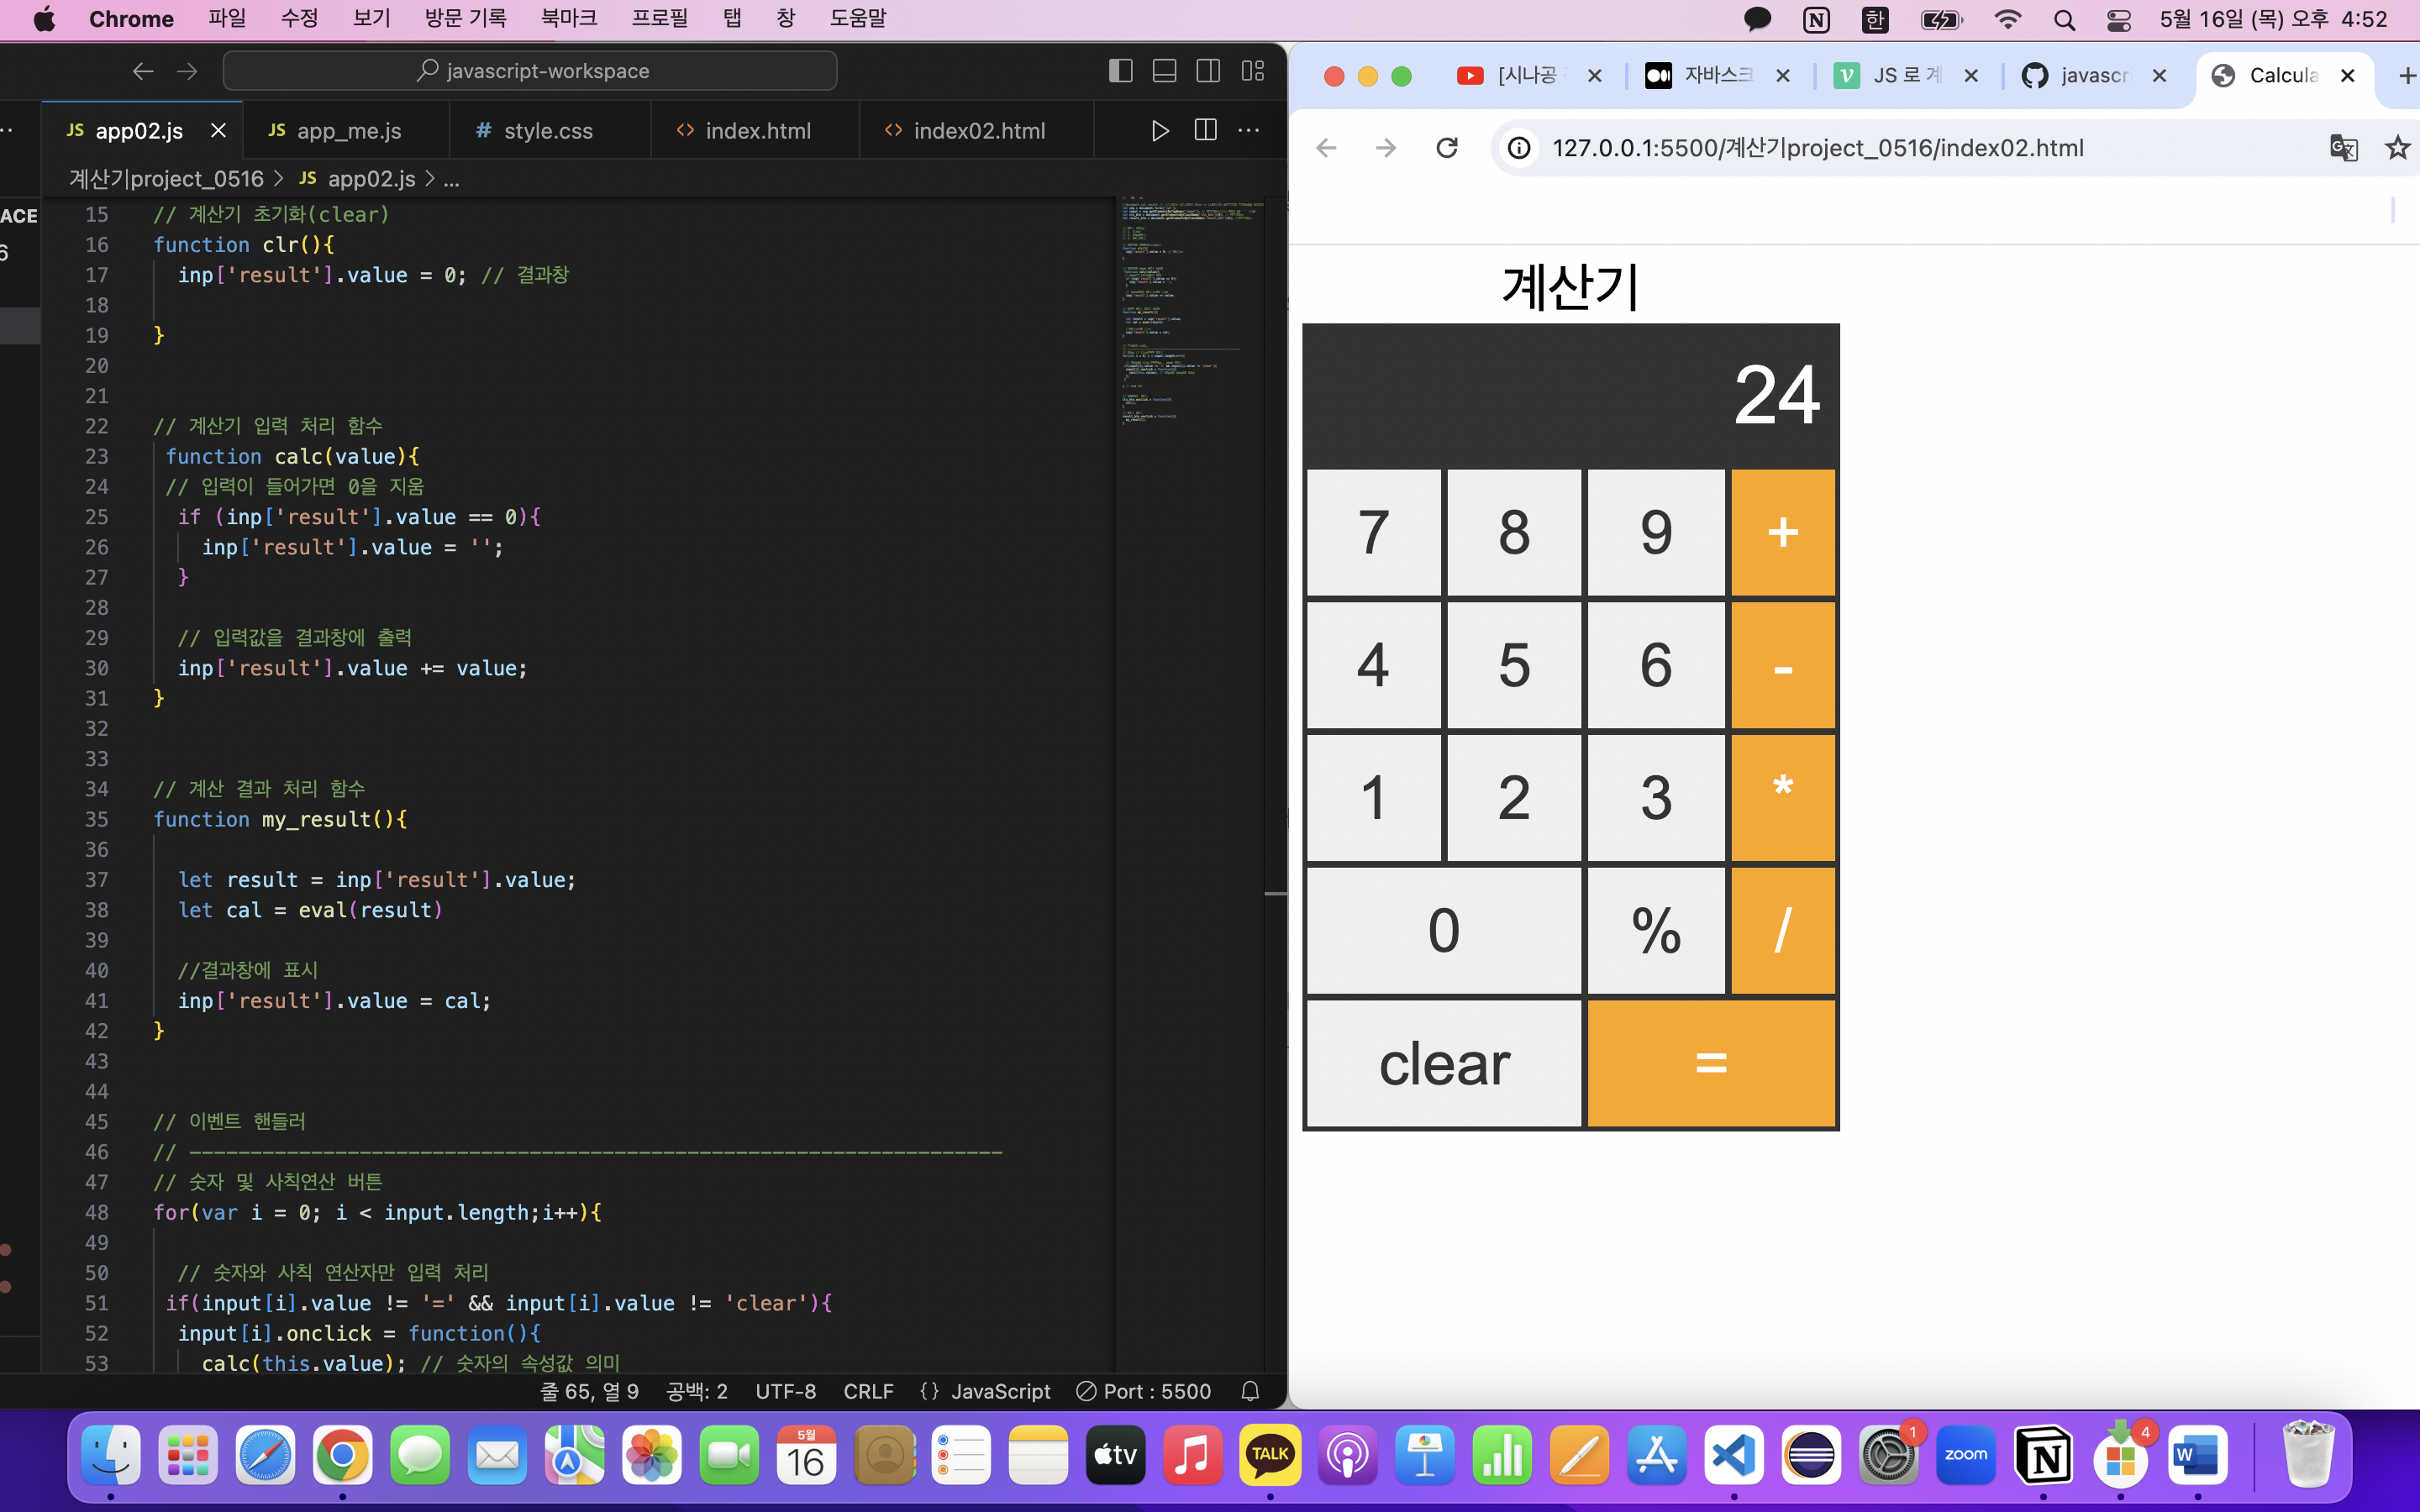The image size is (2420, 1512).
Task: Switch to the style.css editor tab
Action: click(x=547, y=131)
